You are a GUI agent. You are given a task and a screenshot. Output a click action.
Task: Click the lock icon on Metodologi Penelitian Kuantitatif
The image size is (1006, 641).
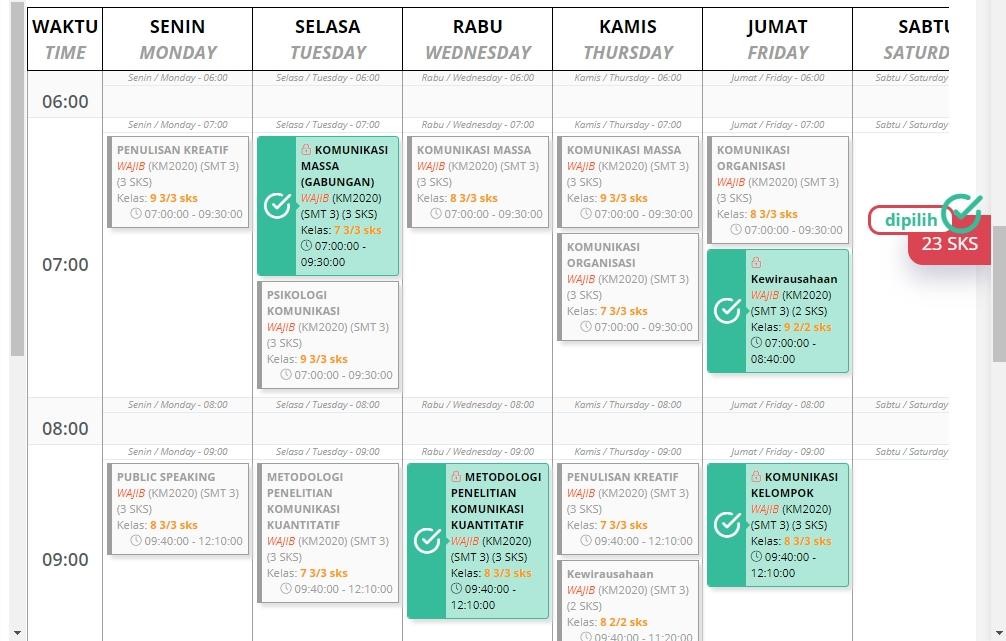pyautogui.click(x=456, y=476)
